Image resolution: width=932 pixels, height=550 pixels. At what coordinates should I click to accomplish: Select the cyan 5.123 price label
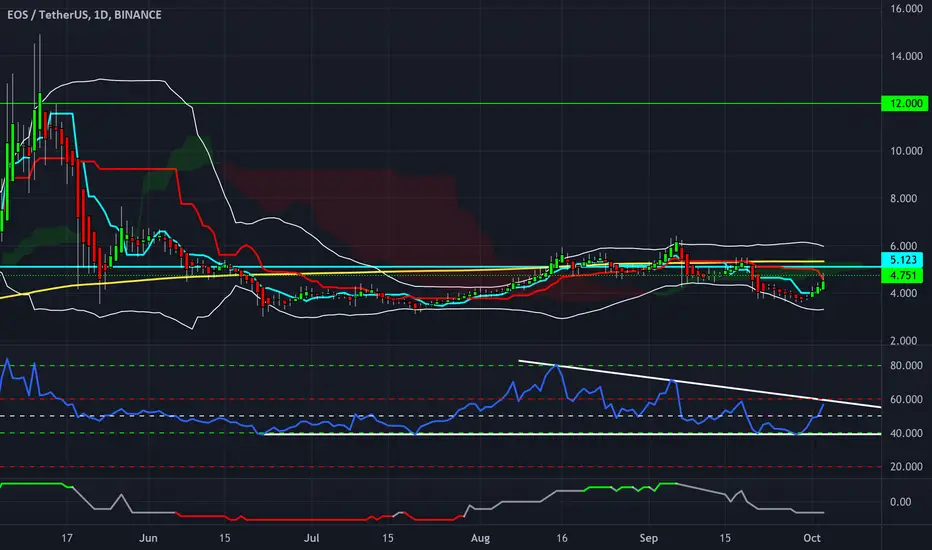coord(903,260)
